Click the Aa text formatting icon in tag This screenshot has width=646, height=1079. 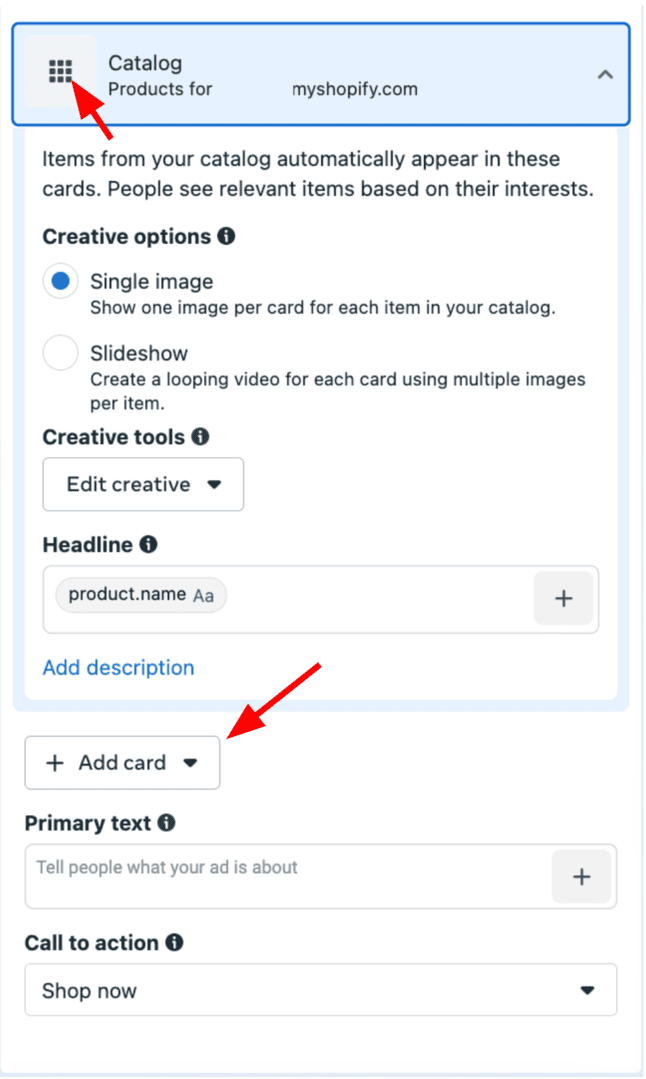click(x=203, y=596)
